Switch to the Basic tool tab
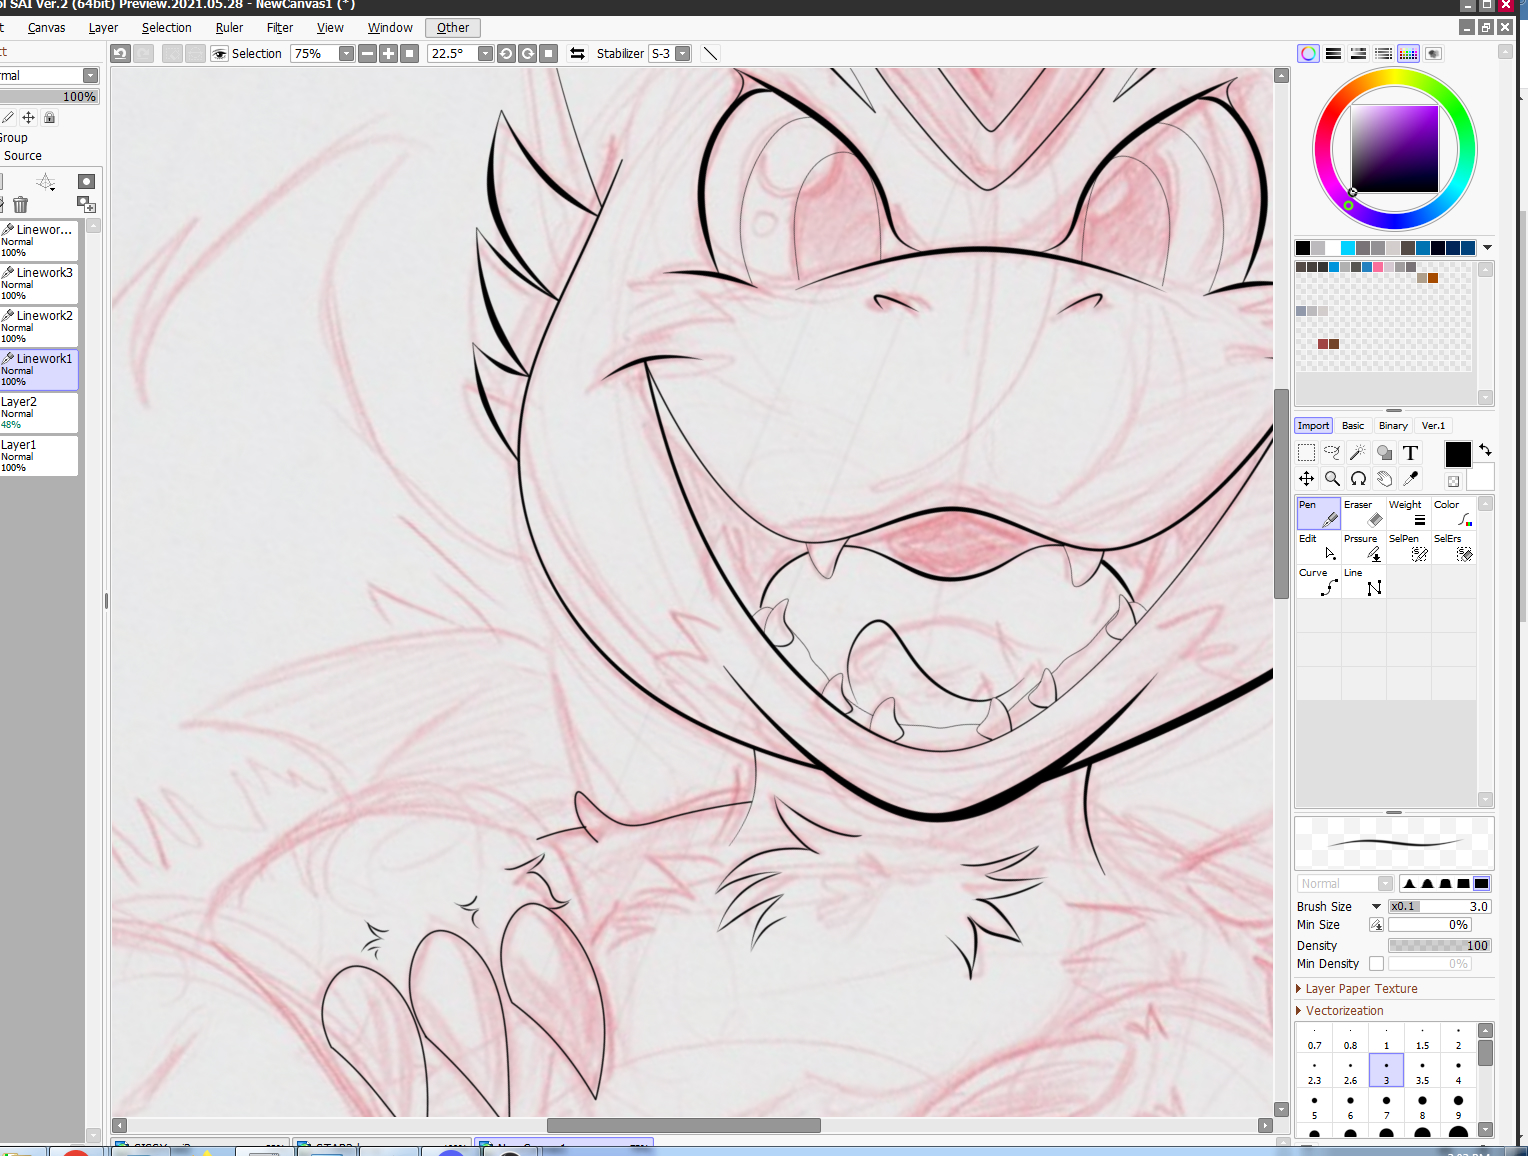 [1353, 426]
